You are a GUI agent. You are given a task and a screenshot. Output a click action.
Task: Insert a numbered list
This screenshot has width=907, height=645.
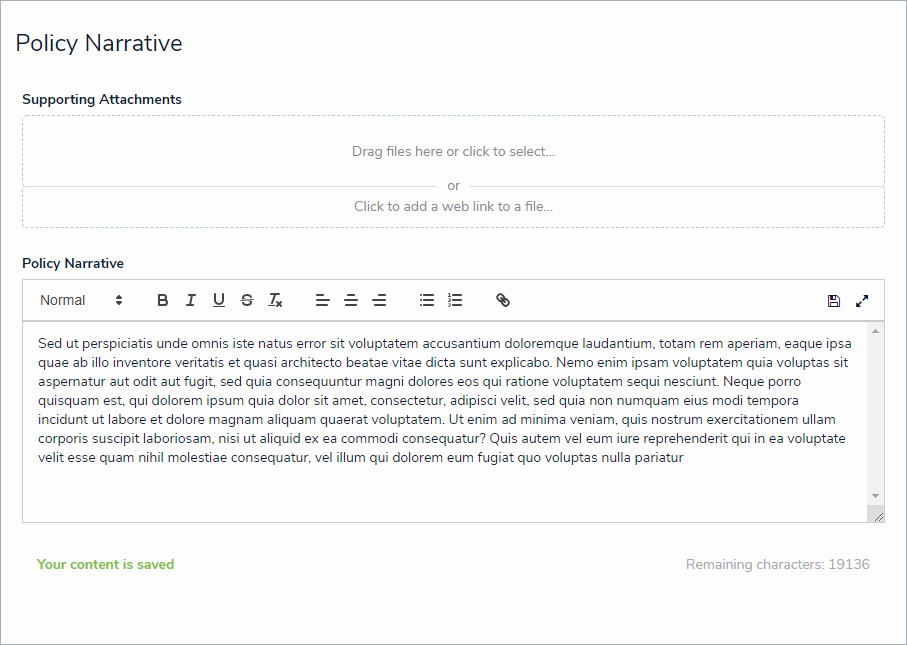(455, 300)
